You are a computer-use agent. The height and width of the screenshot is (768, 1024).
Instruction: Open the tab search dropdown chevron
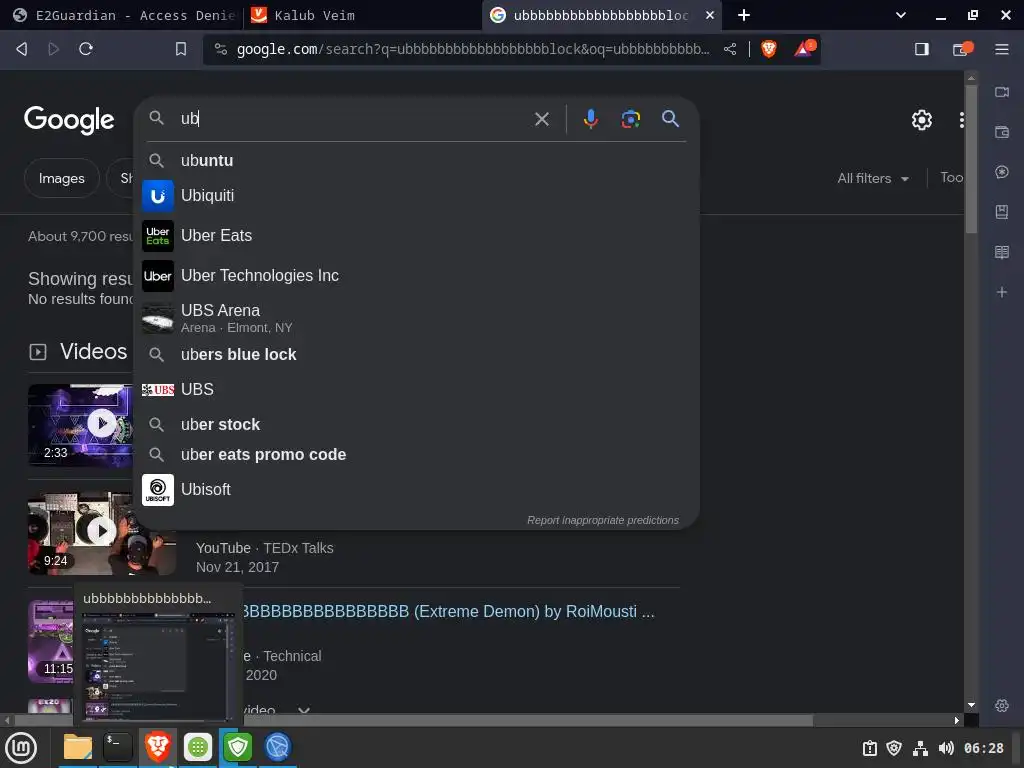coord(901,15)
